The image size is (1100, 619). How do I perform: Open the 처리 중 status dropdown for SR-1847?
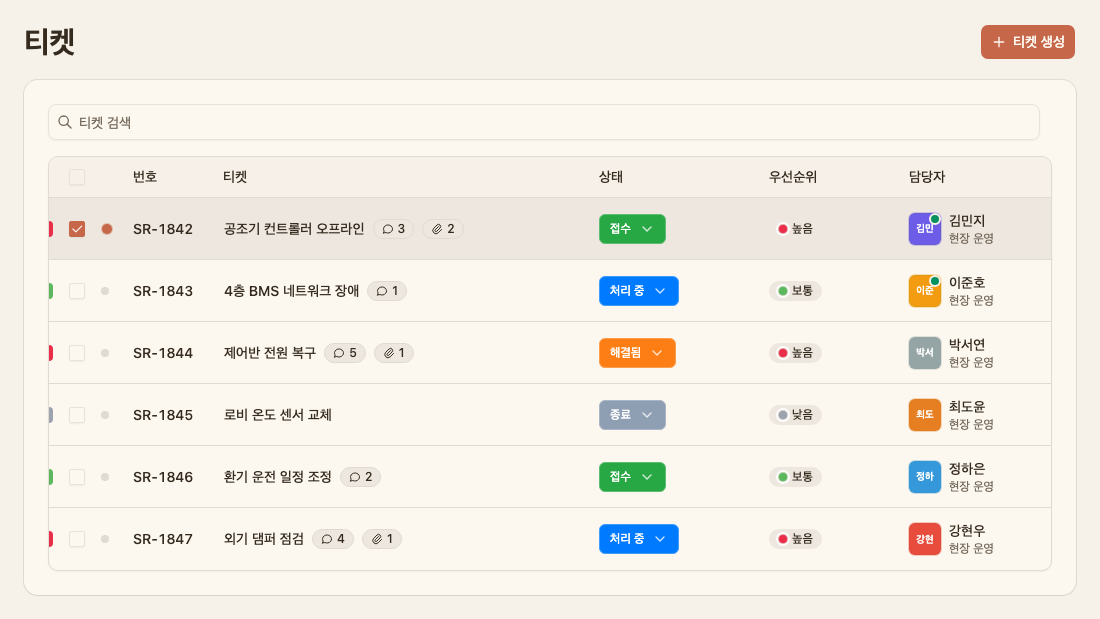point(638,539)
